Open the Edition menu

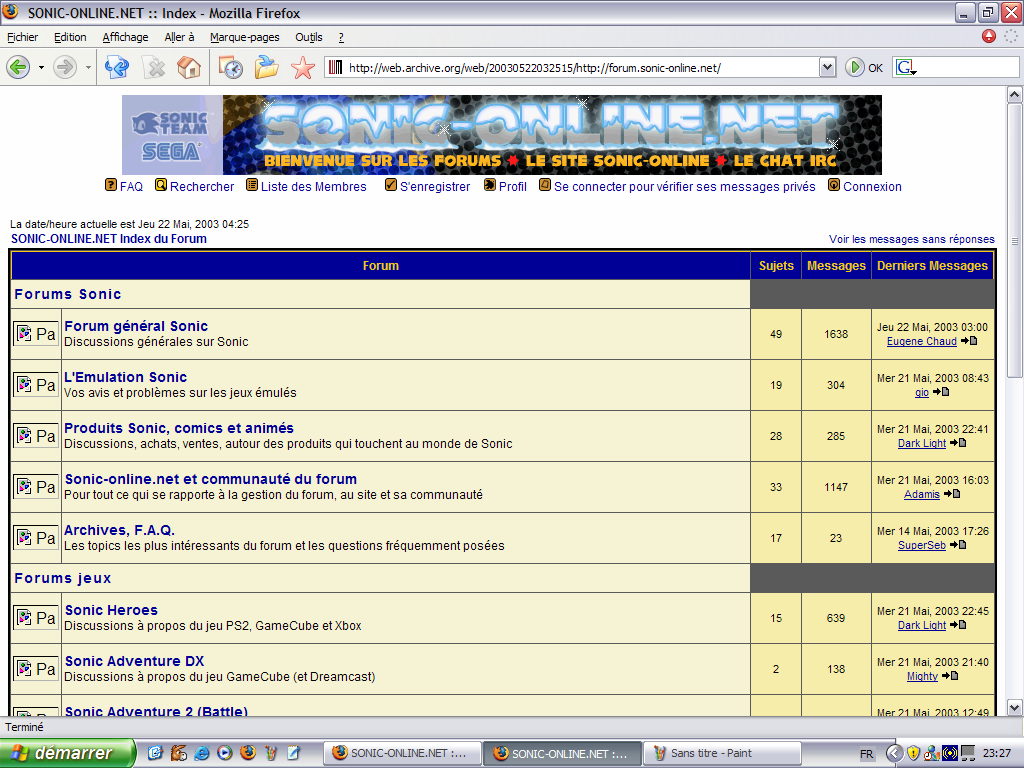click(70, 37)
